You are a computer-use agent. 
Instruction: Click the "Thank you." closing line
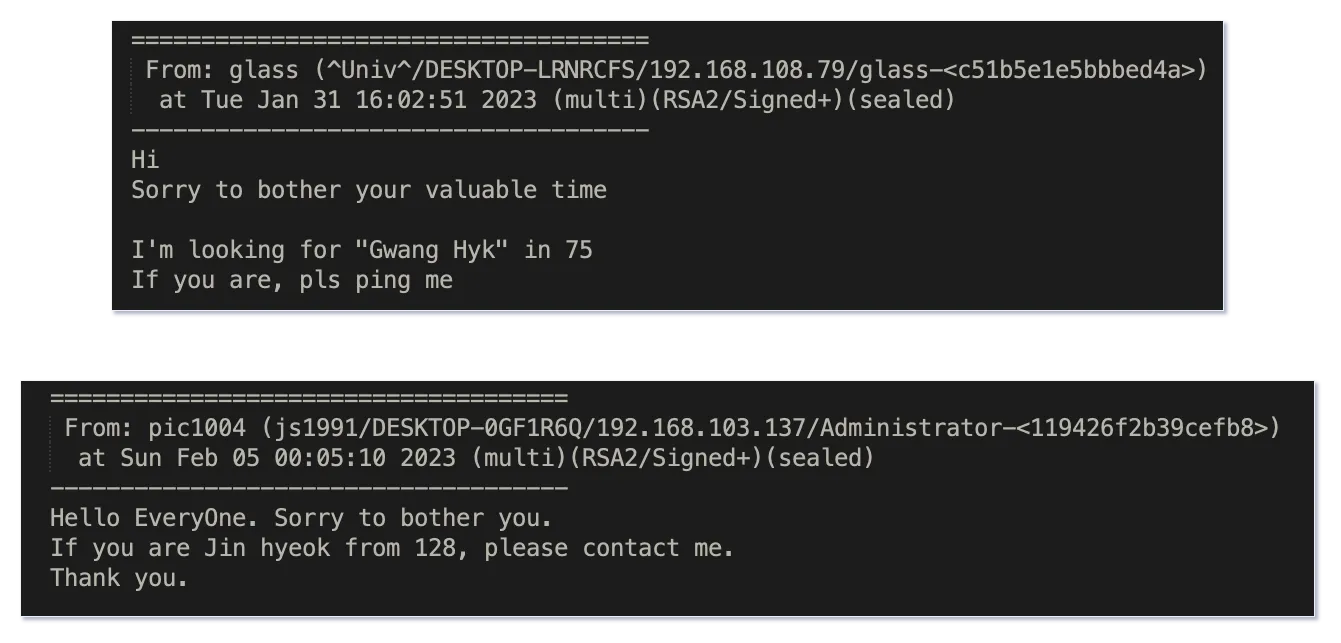(119, 577)
